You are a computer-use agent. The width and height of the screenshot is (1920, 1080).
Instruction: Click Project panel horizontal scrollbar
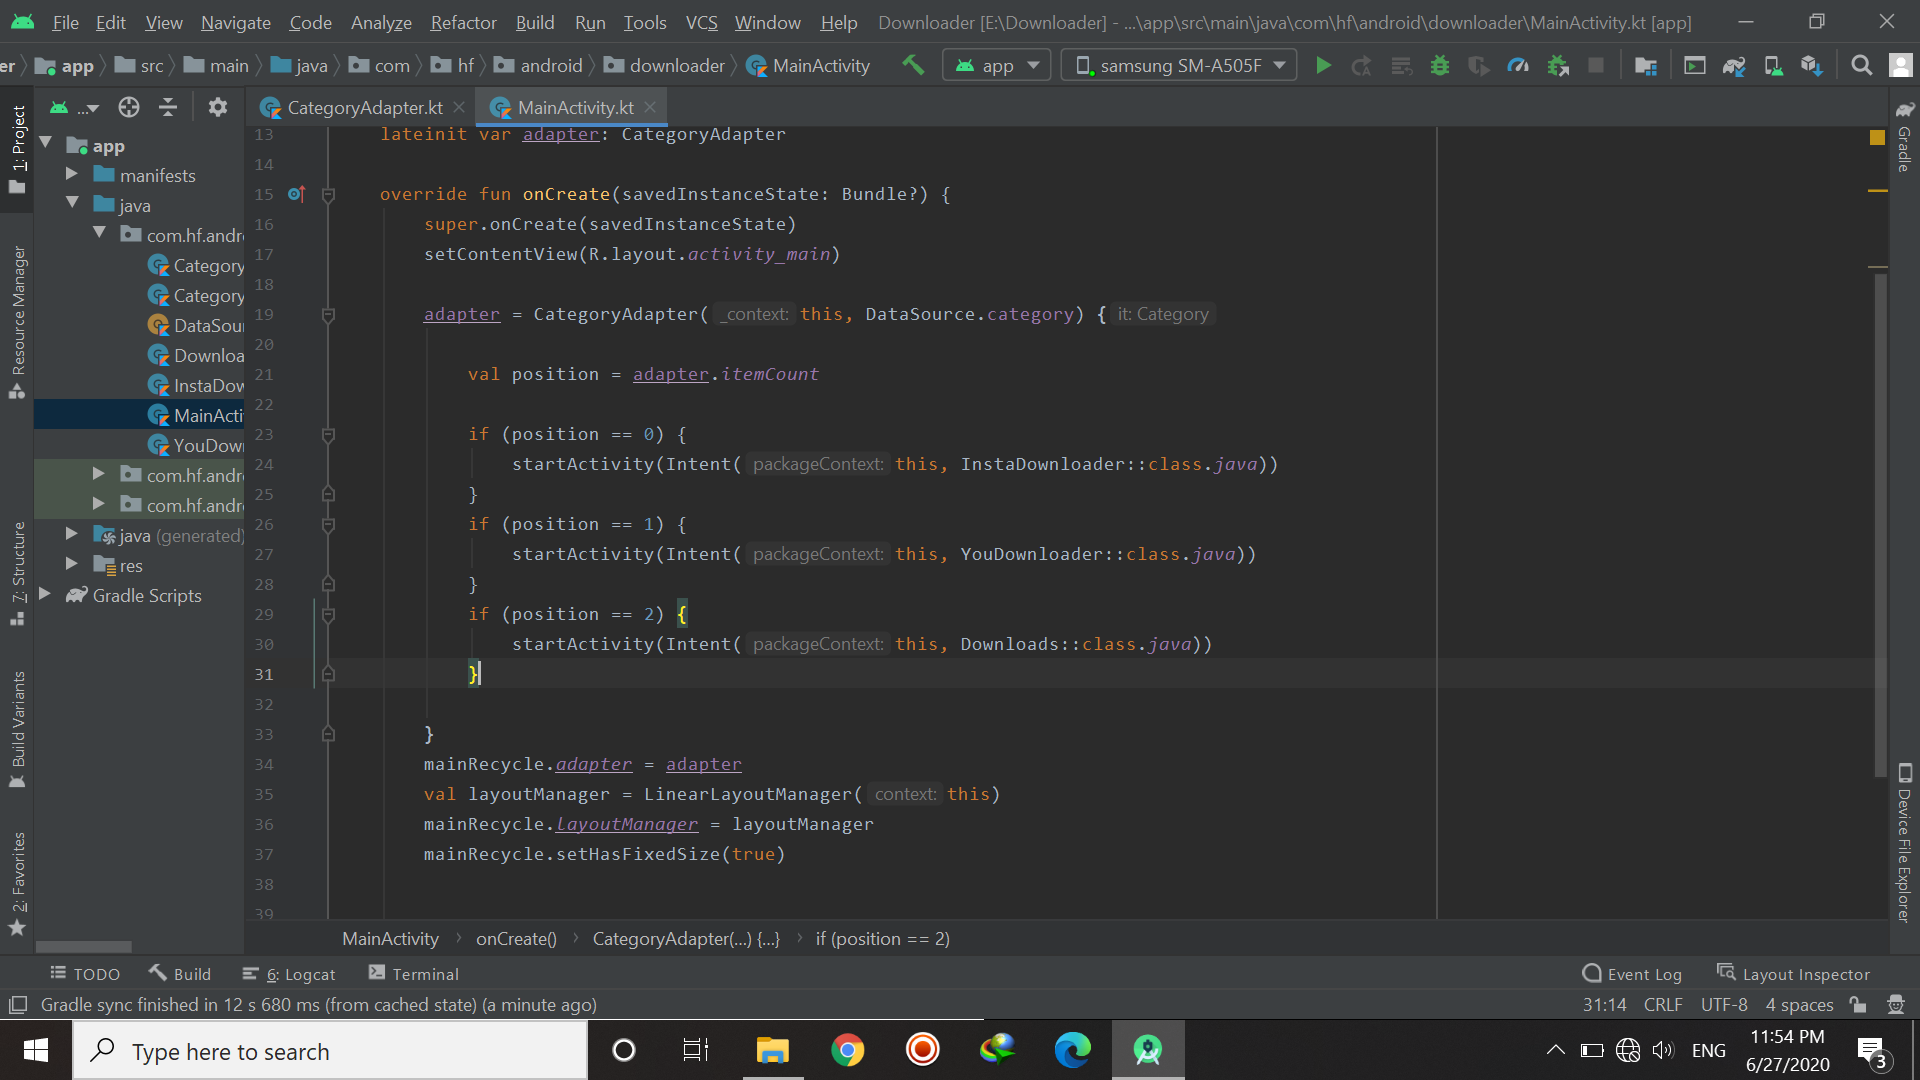coord(84,946)
